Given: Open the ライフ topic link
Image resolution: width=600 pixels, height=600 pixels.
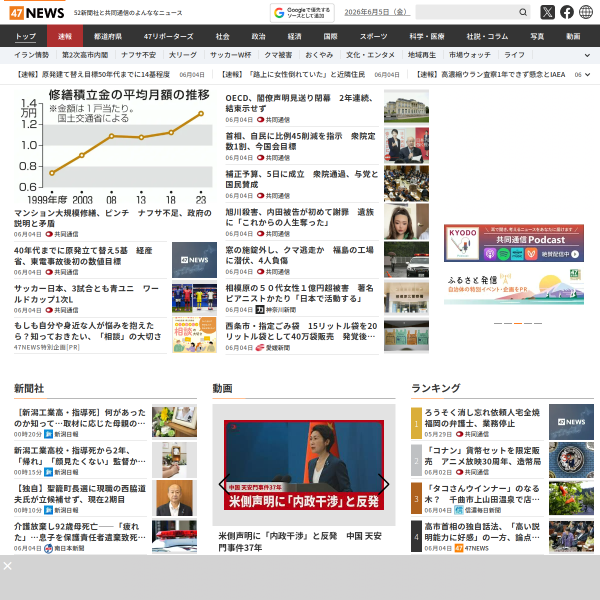Looking at the screenshot, I should tap(514, 55).
